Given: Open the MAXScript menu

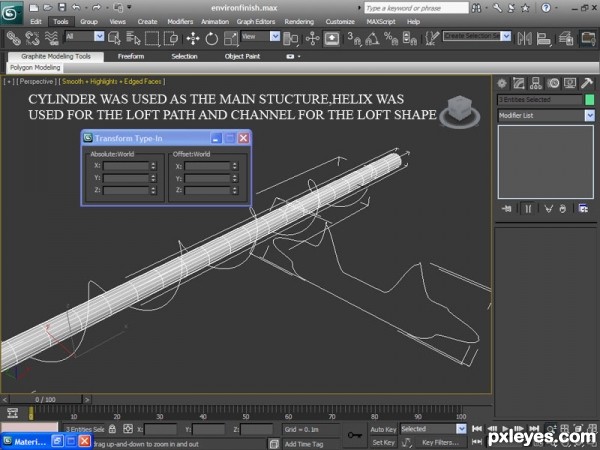Looking at the screenshot, I should coord(381,22).
